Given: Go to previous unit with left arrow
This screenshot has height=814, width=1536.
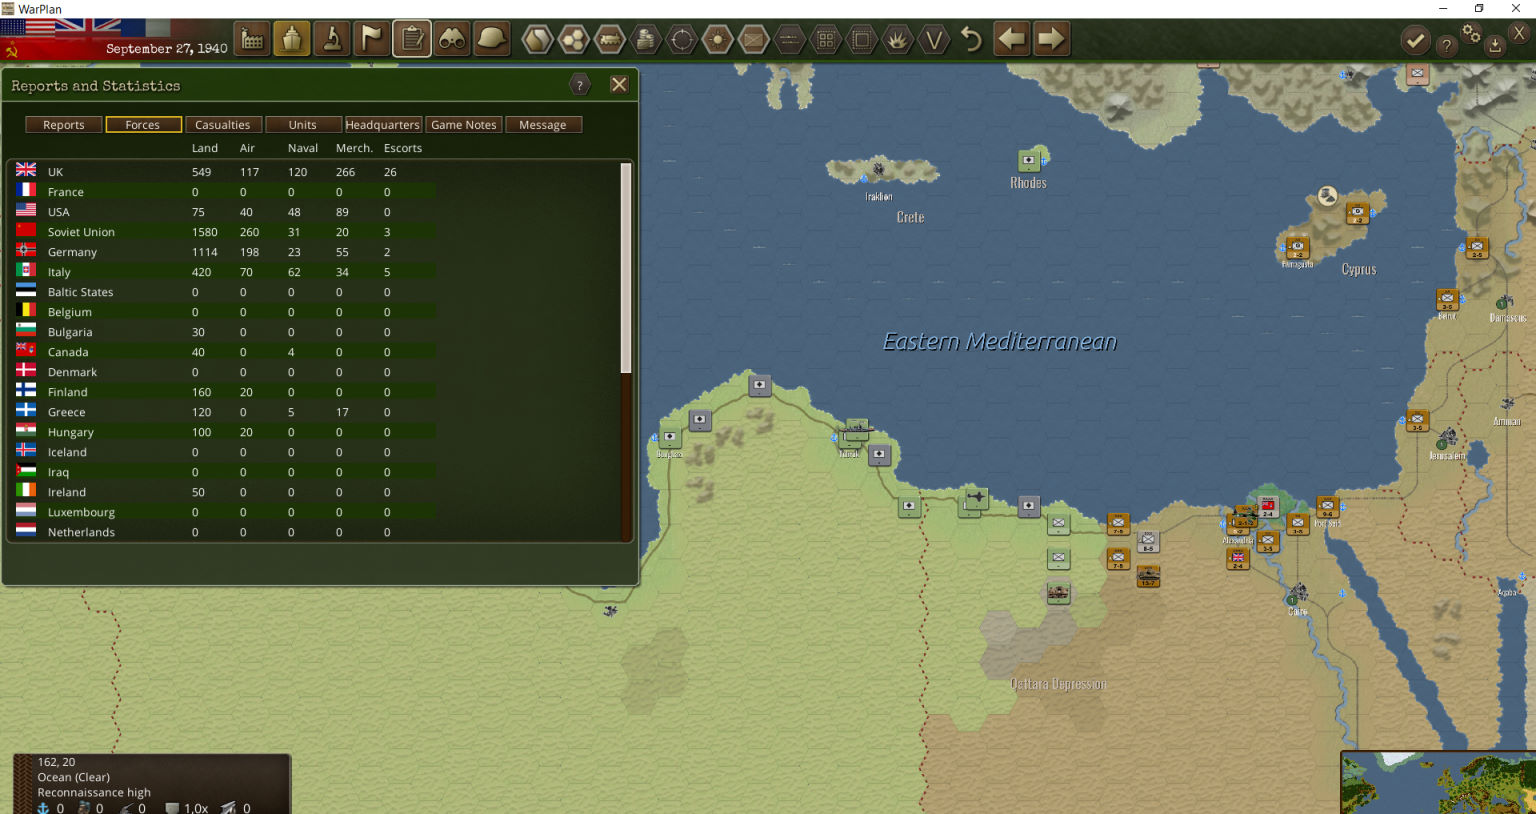Looking at the screenshot, I should pyautogui.click(x=1012, y=40).
